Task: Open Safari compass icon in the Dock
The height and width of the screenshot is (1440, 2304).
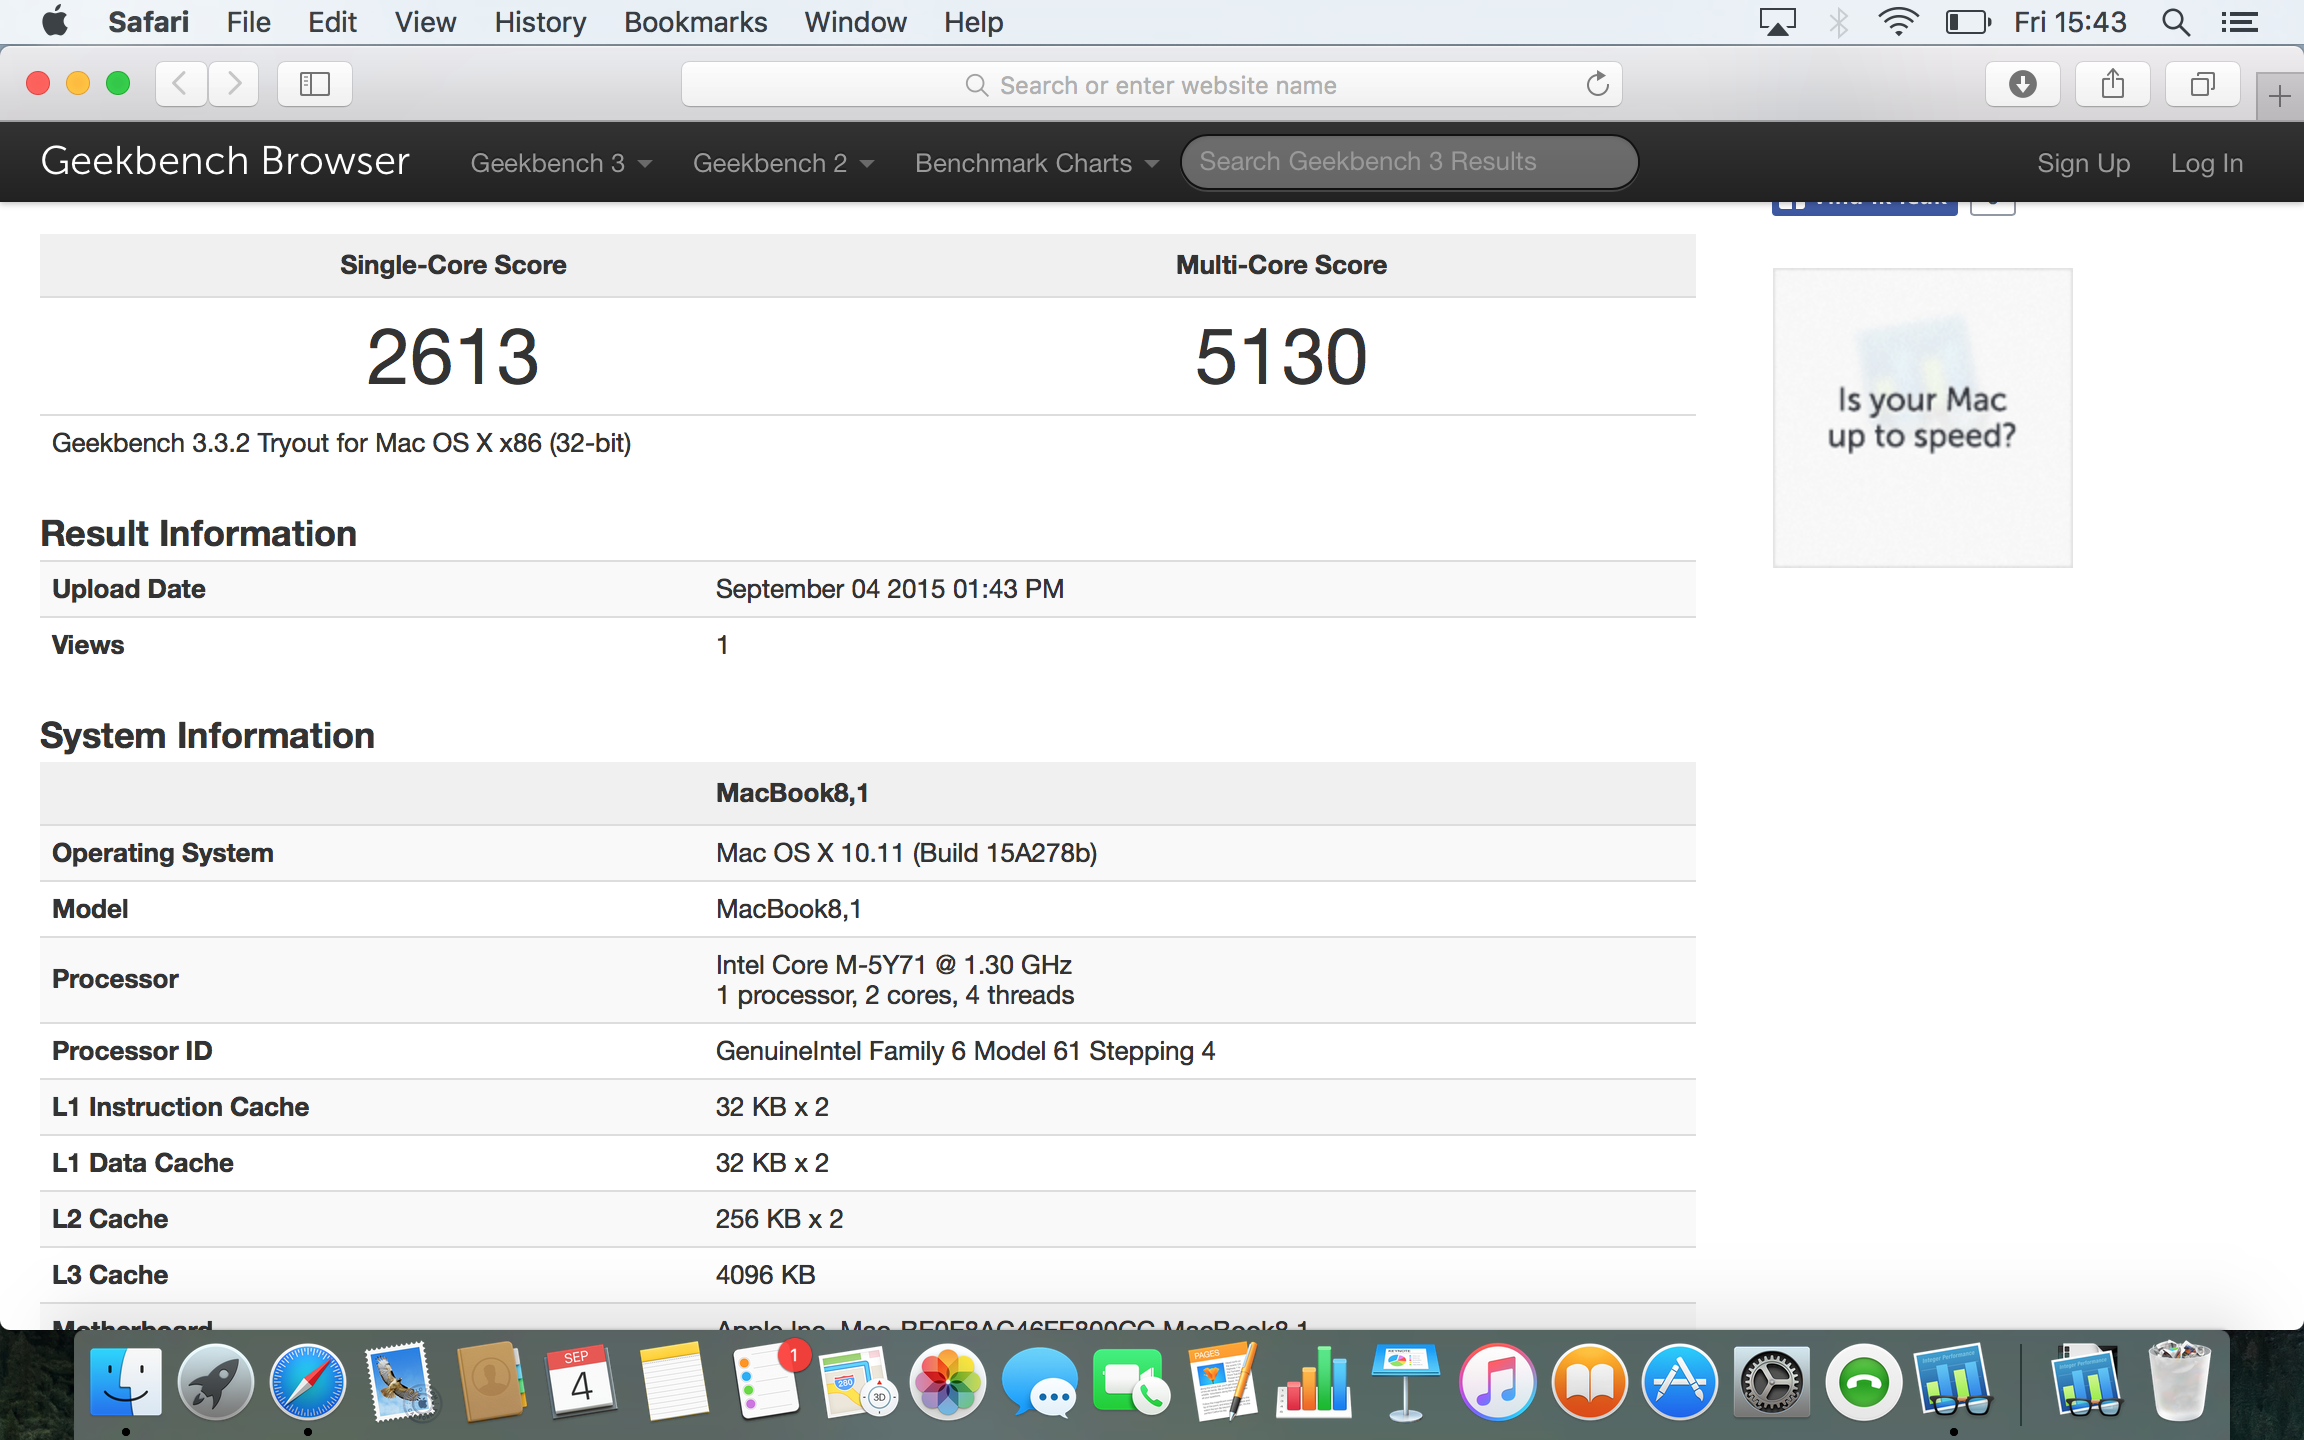Action: pos(308,1383)
